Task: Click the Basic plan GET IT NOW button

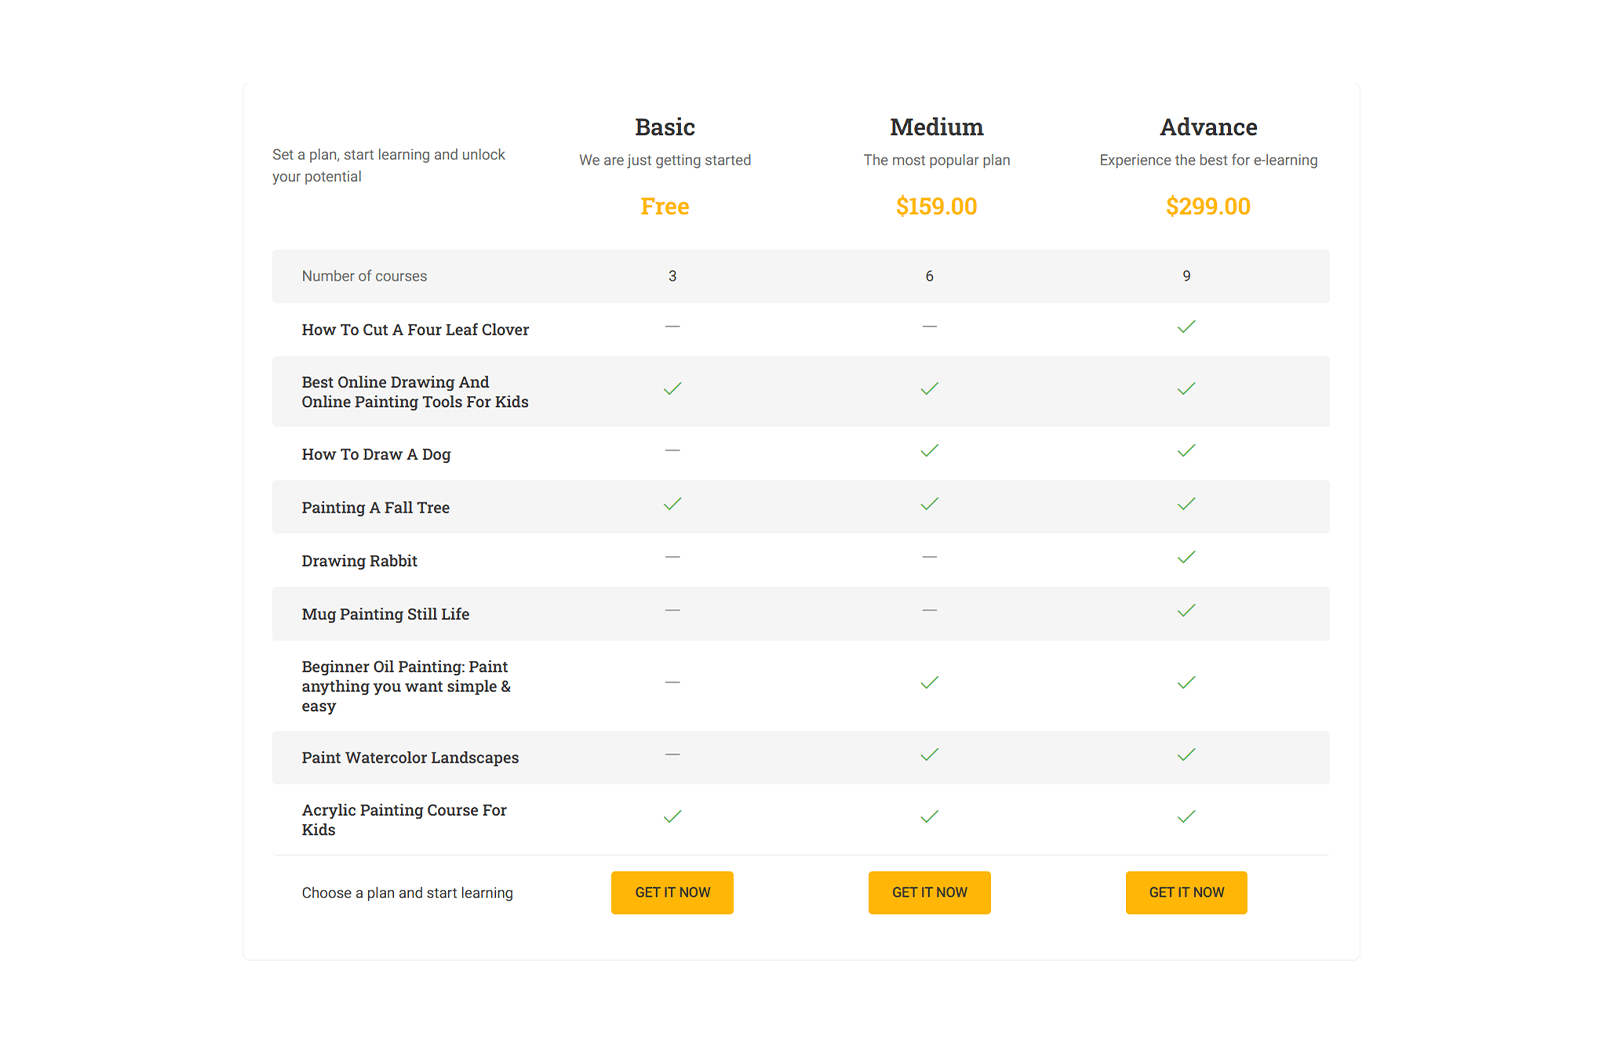Action: click(672, 892)
